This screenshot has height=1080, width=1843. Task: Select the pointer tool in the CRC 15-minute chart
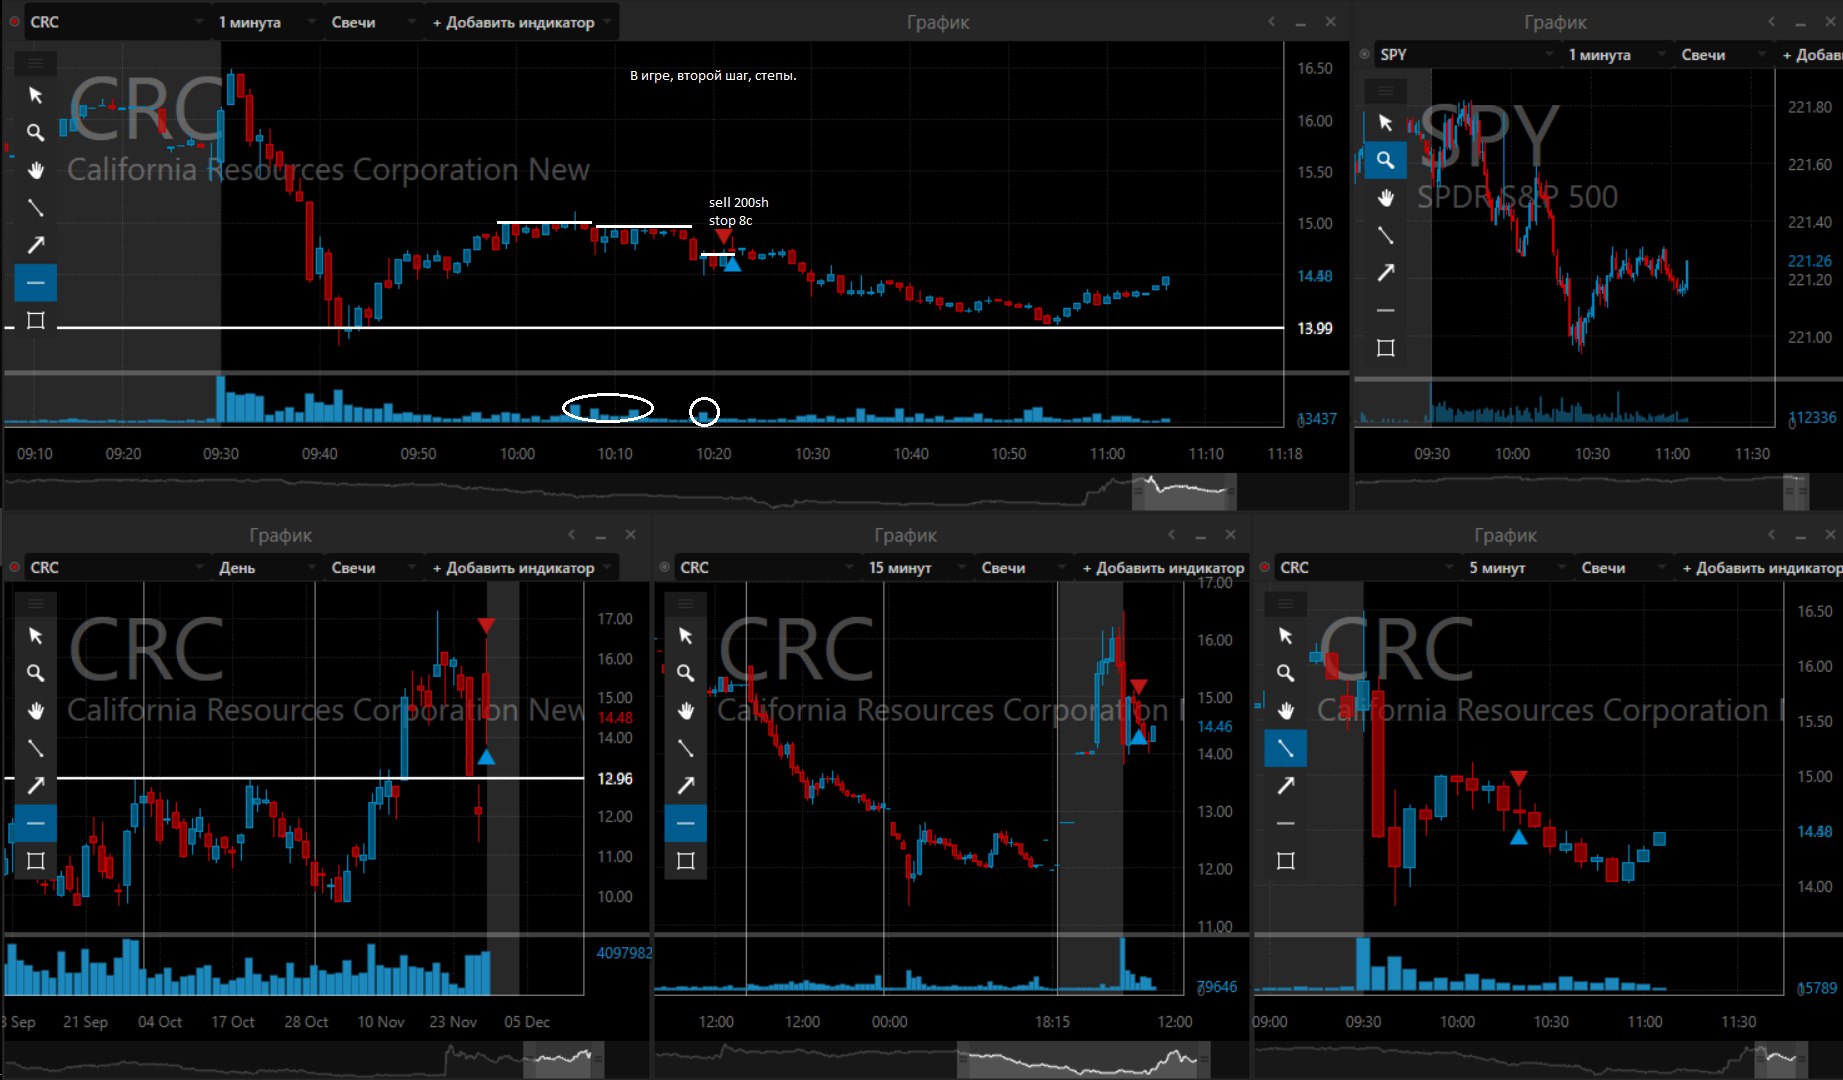coord(685,635)
